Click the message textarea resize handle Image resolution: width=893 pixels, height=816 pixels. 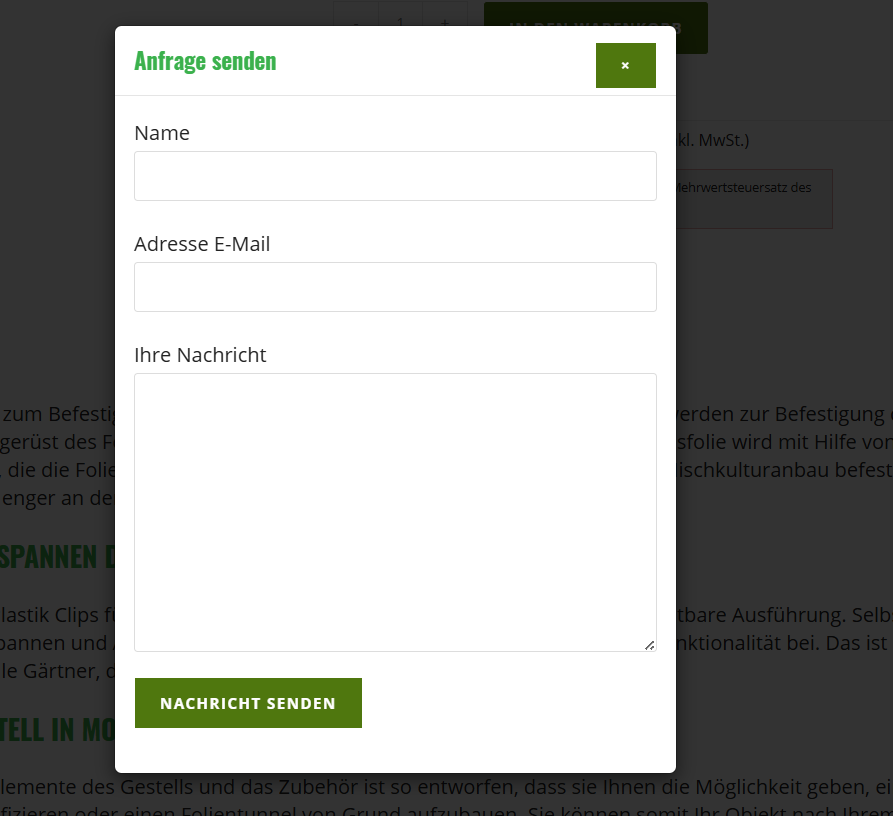coord(649,645)
